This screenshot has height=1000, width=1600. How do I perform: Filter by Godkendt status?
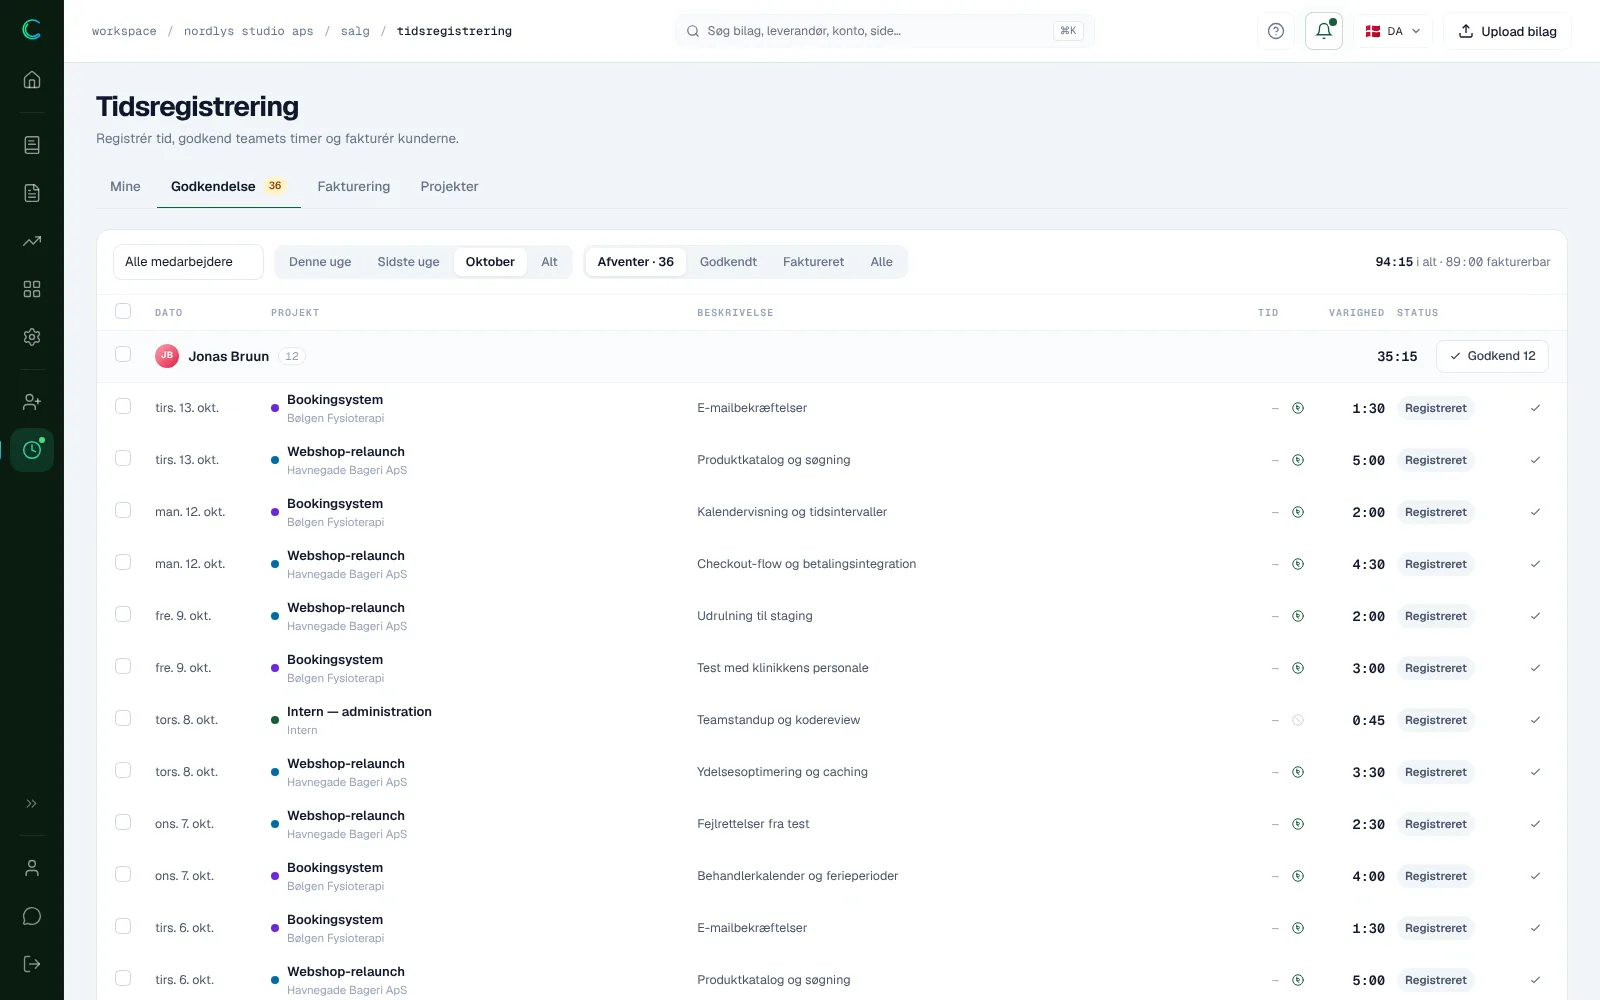[x=728, y=262]
